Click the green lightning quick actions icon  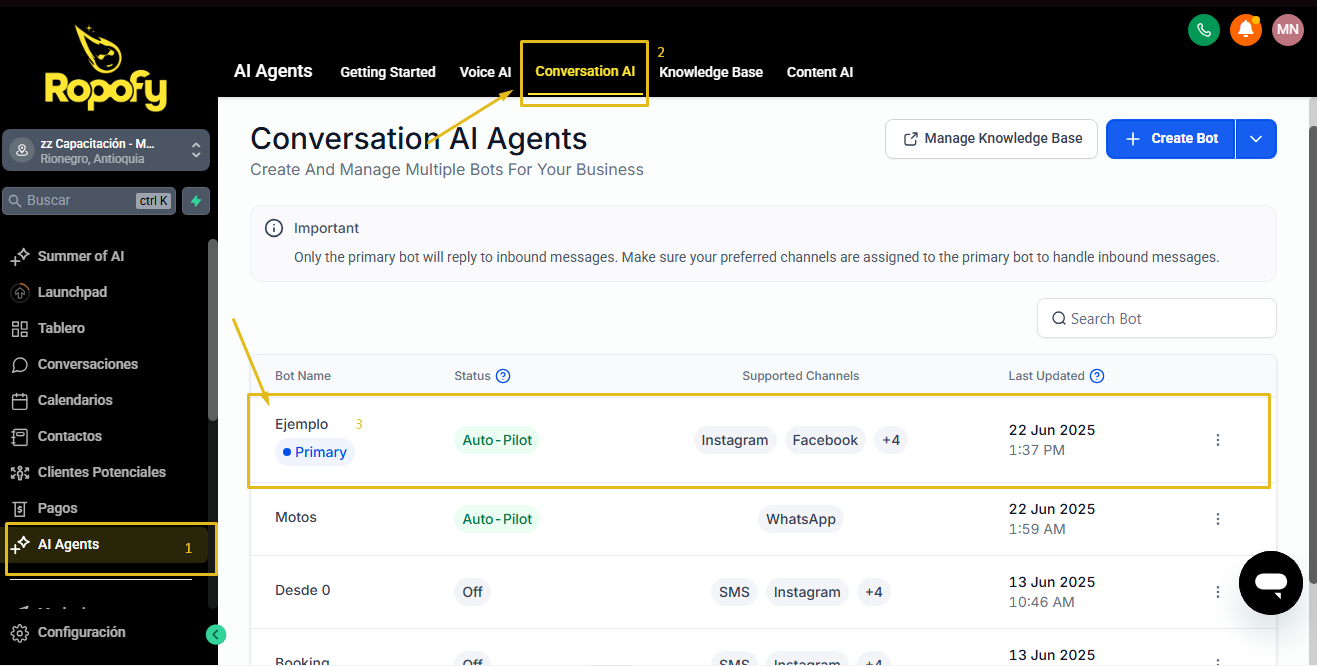point(196,201)
